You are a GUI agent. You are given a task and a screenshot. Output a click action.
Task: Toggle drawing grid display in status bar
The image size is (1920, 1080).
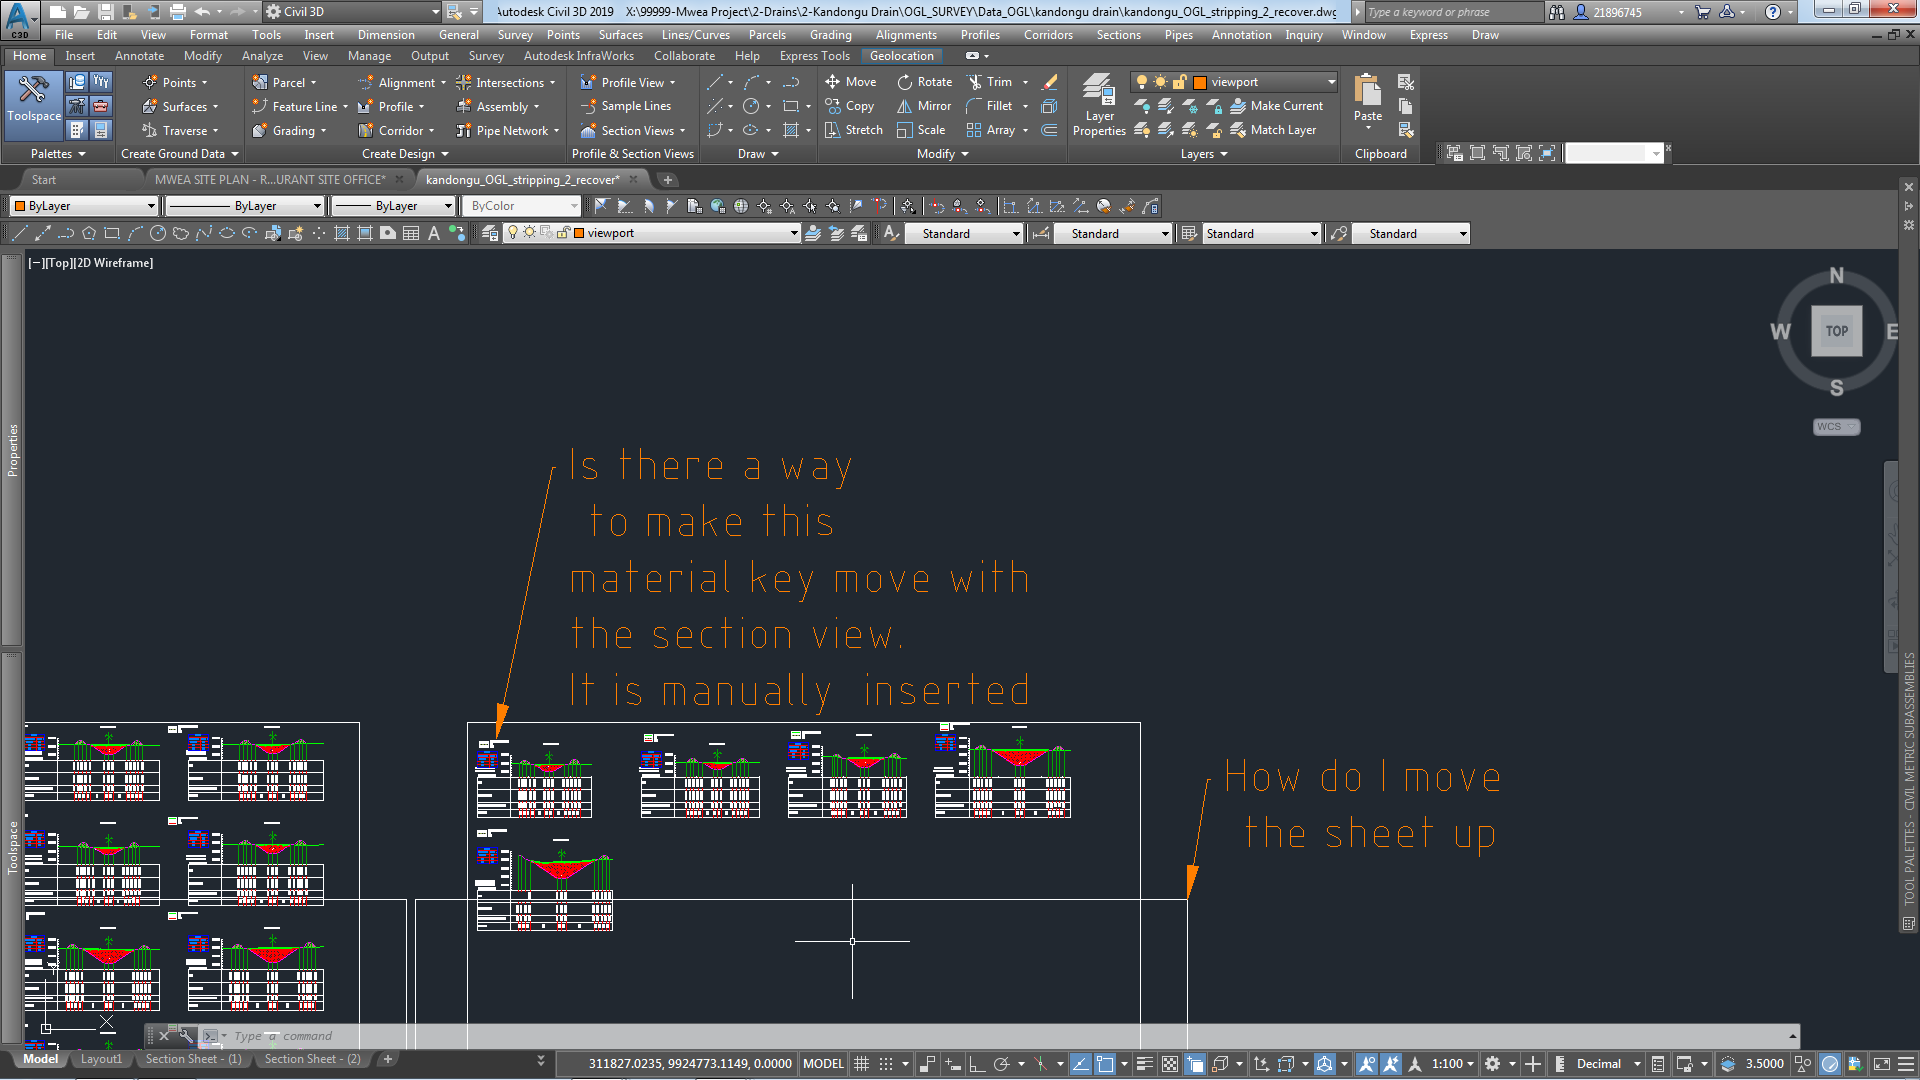[x=861, y=1064]
